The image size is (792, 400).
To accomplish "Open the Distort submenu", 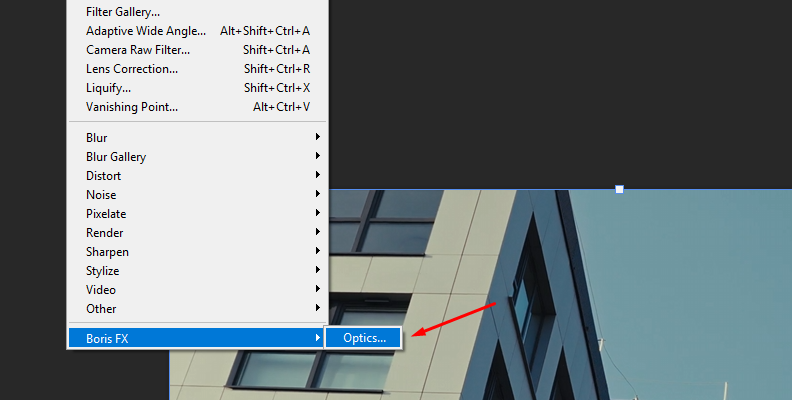I will tap(197, 176).
